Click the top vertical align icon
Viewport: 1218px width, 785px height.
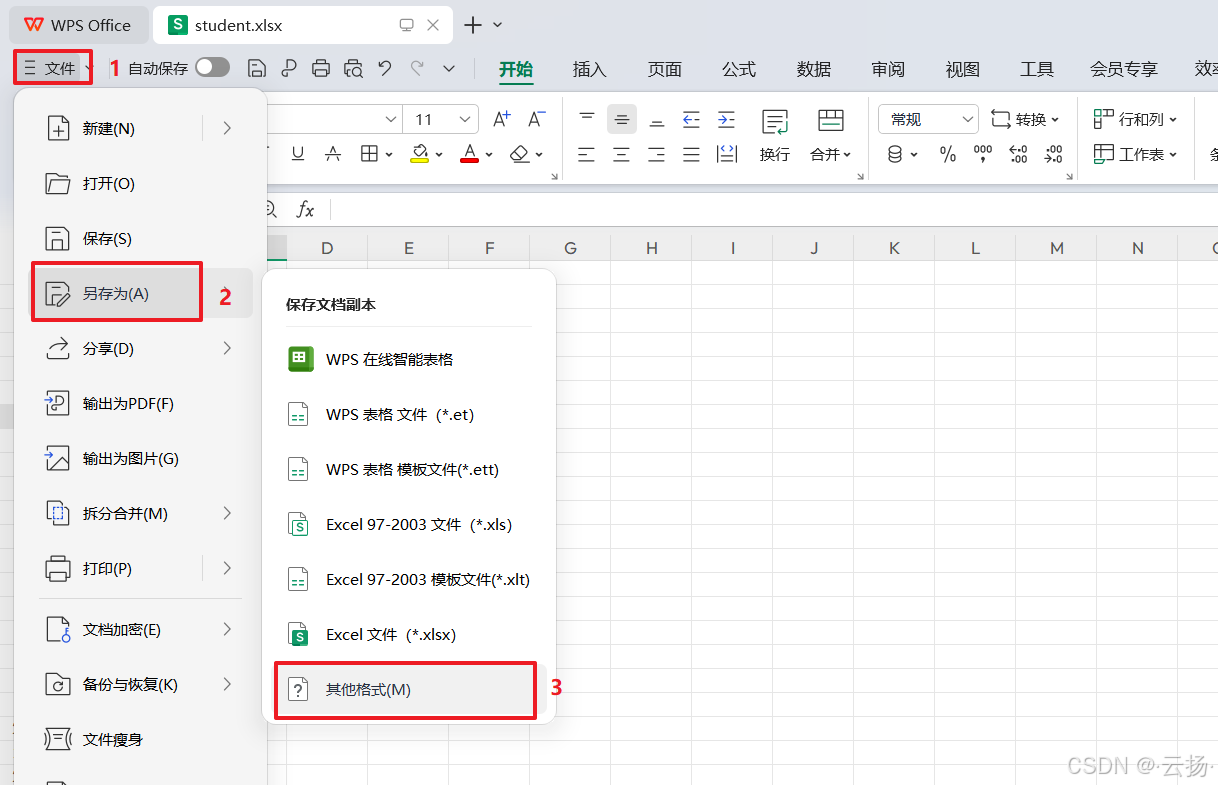point(587,119)
